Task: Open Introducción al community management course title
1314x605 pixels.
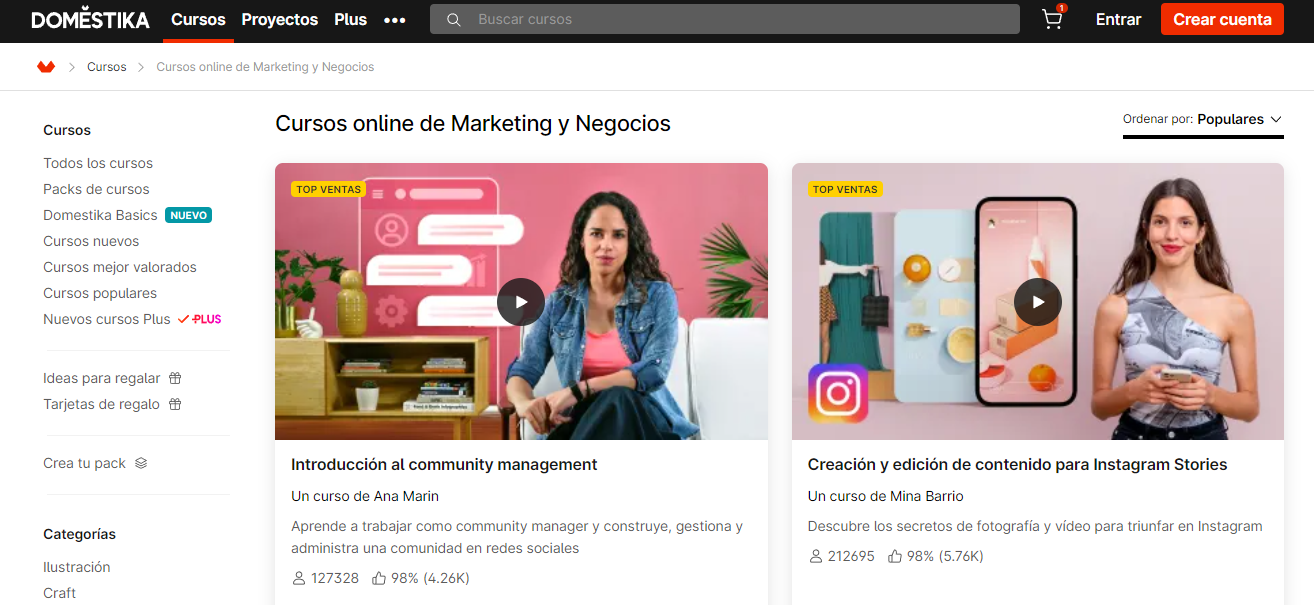Action: click(444, 464)
